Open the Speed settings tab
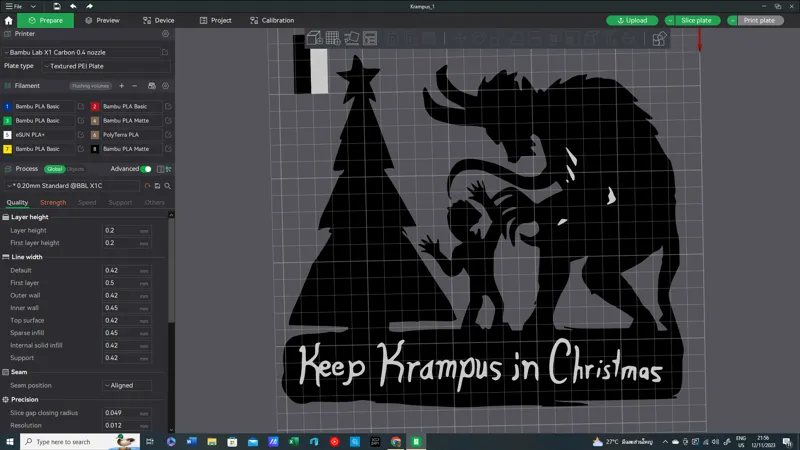800x450 pixels. pyautogui.click(x=87, y=203)
